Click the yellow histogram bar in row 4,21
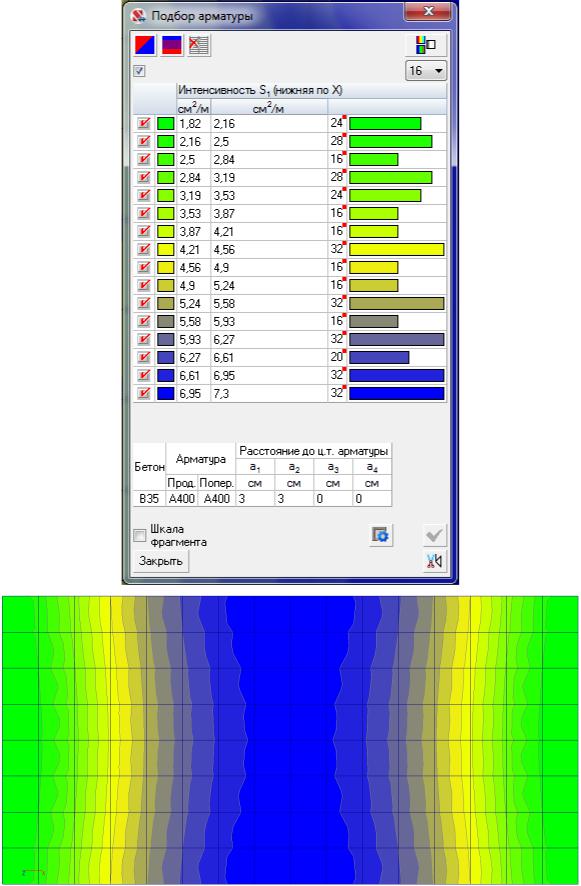The image size is (581, 886). tap(397, 249)
